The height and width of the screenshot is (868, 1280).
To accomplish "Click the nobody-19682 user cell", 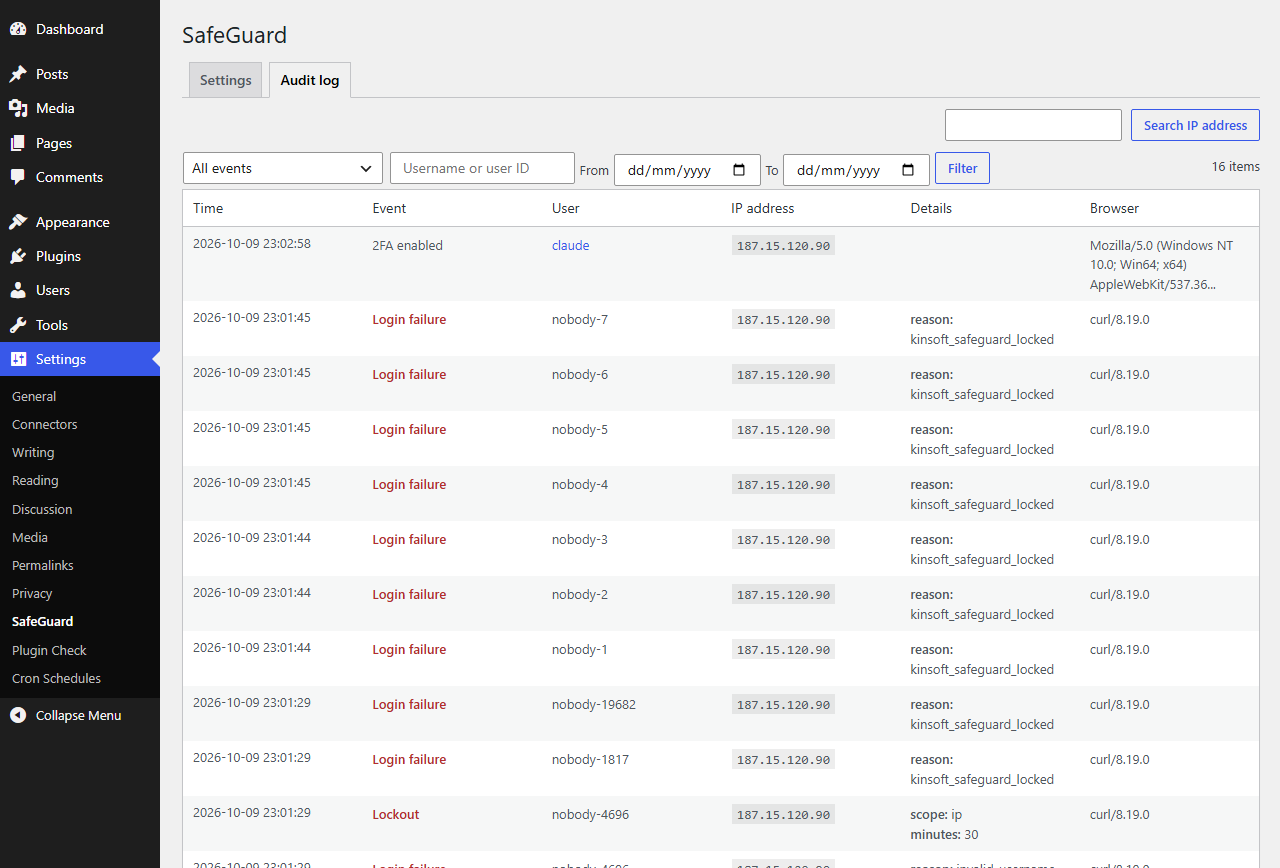I will pyautogui.click(x=594, y=704).
